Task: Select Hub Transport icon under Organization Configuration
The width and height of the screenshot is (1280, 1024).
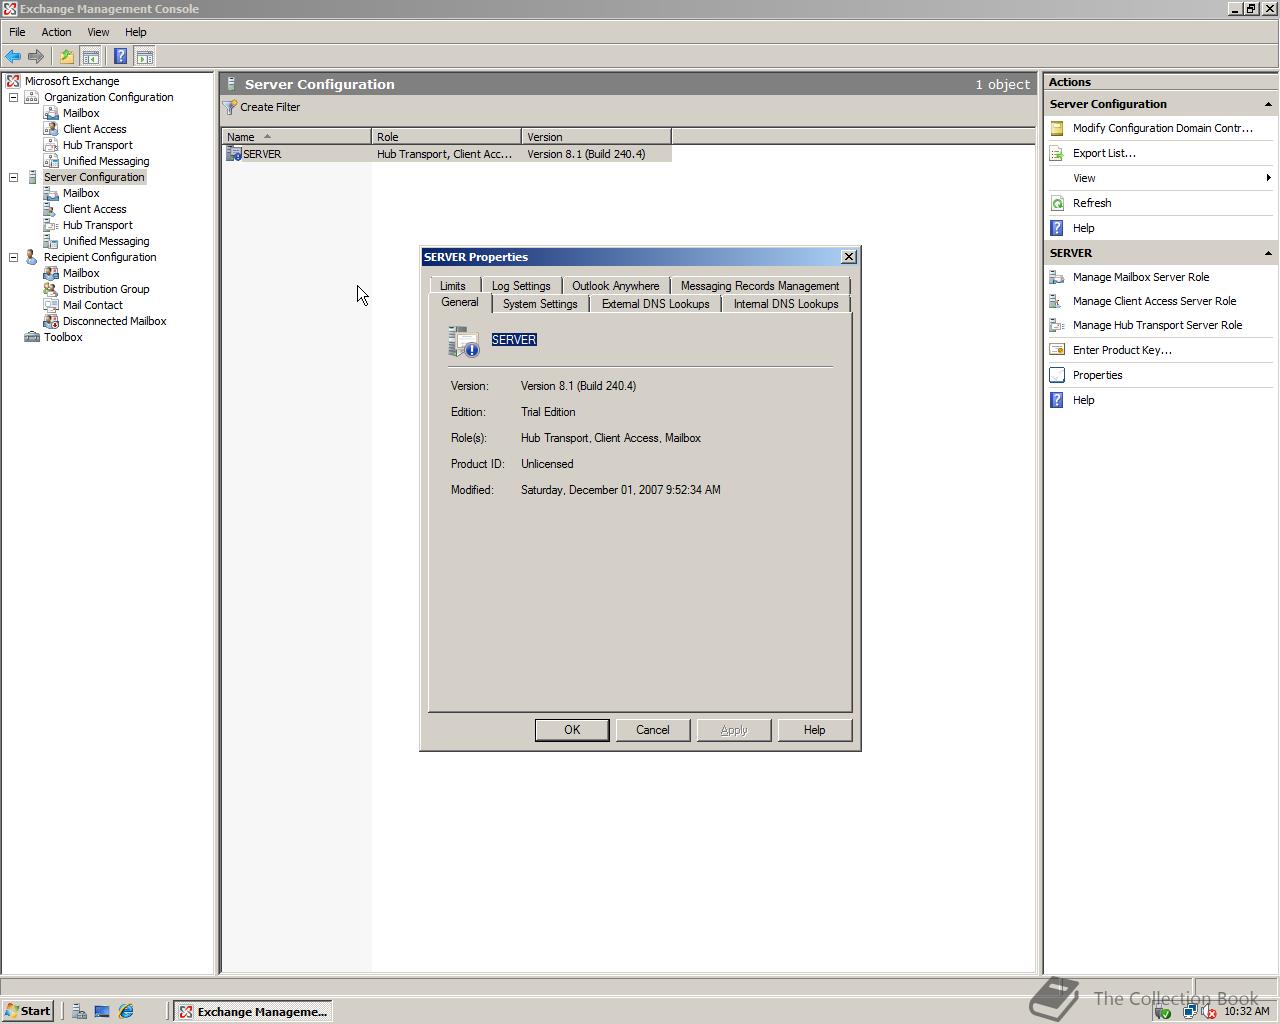Action: (51, 145)
